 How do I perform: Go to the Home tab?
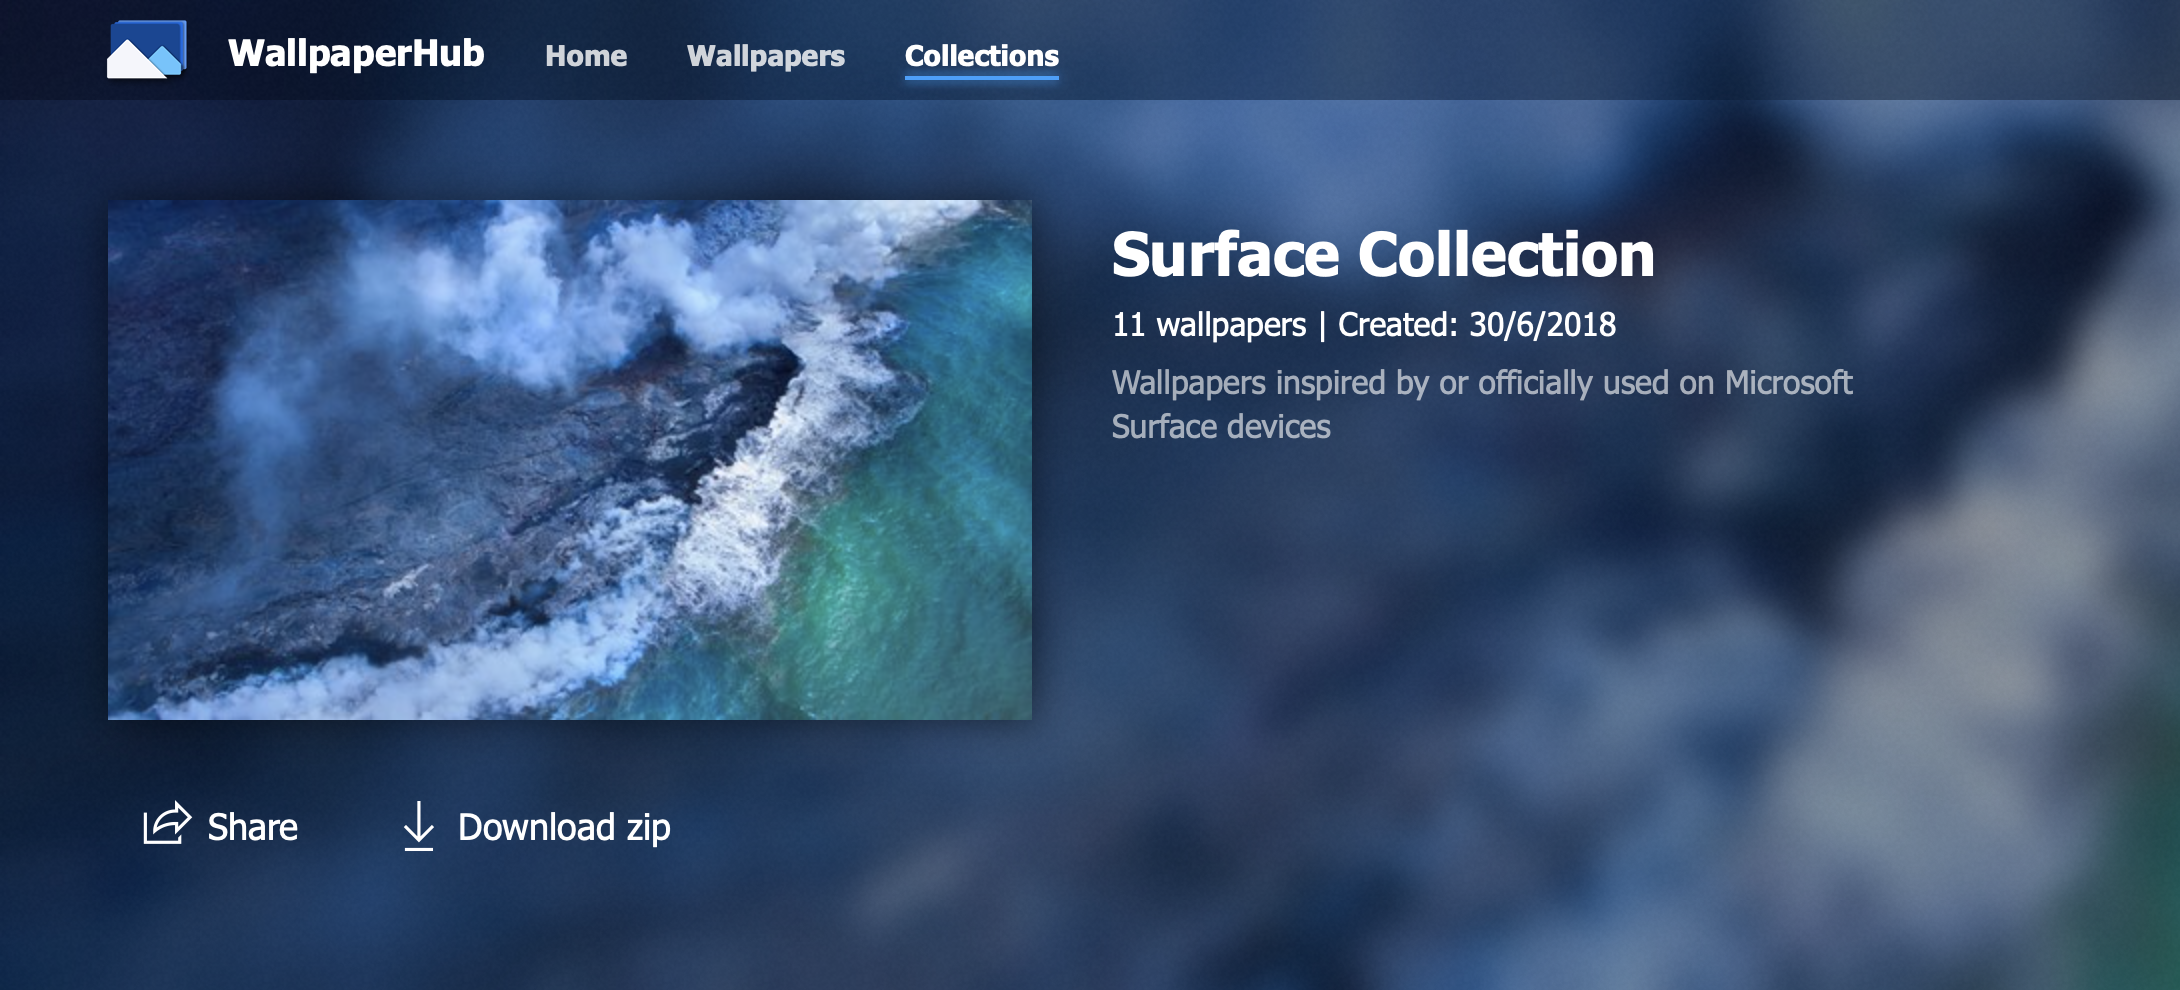point(586,56)
